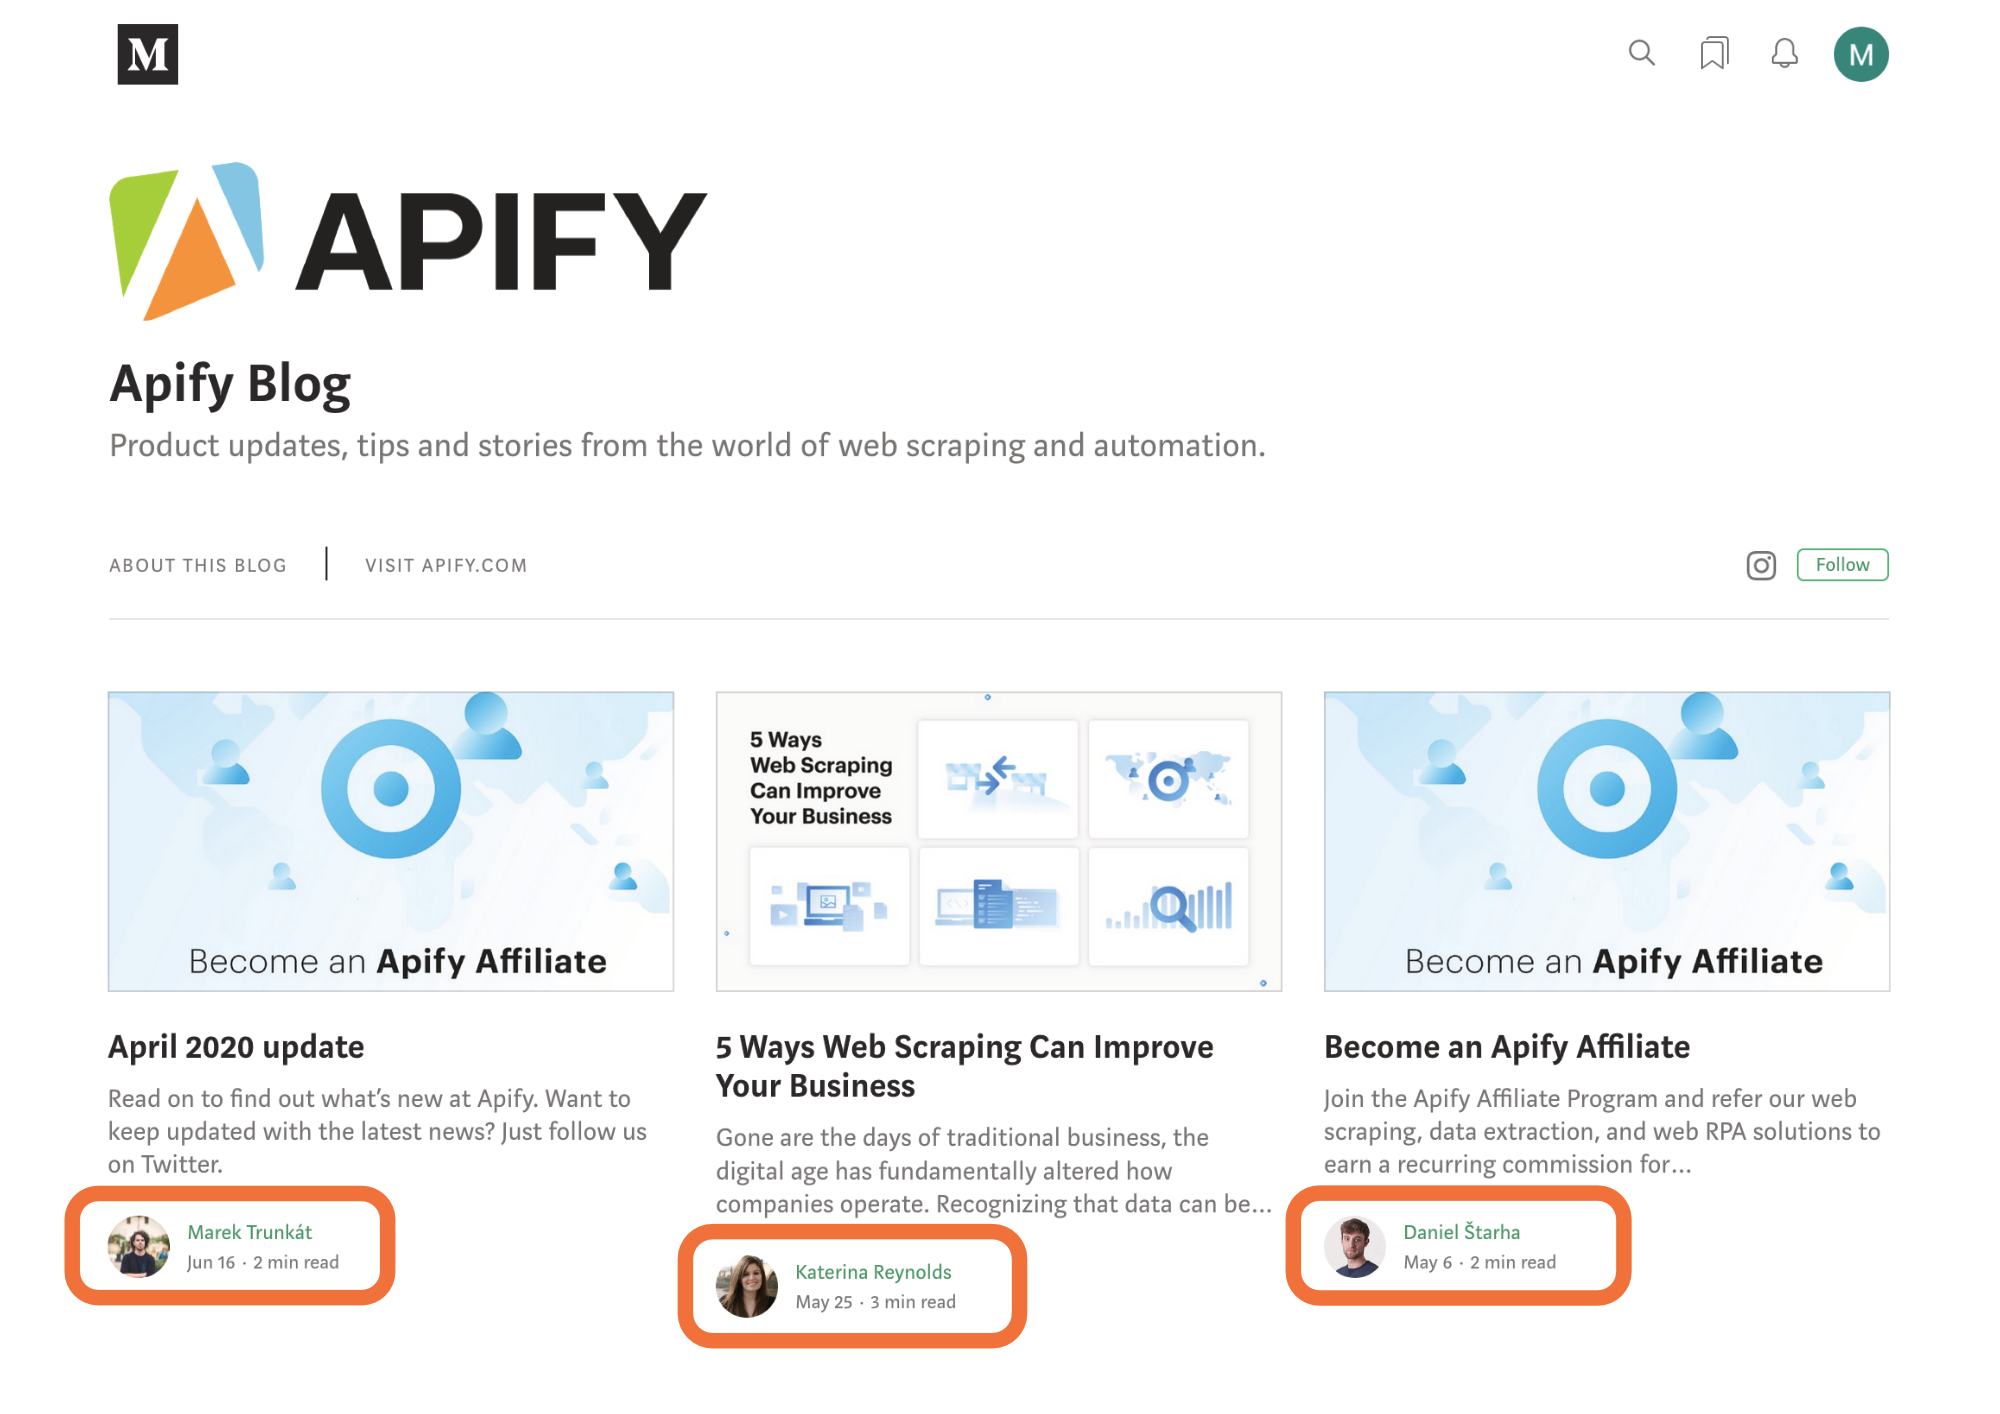Switch to the About This Blog tab

(x=197, y=565)
